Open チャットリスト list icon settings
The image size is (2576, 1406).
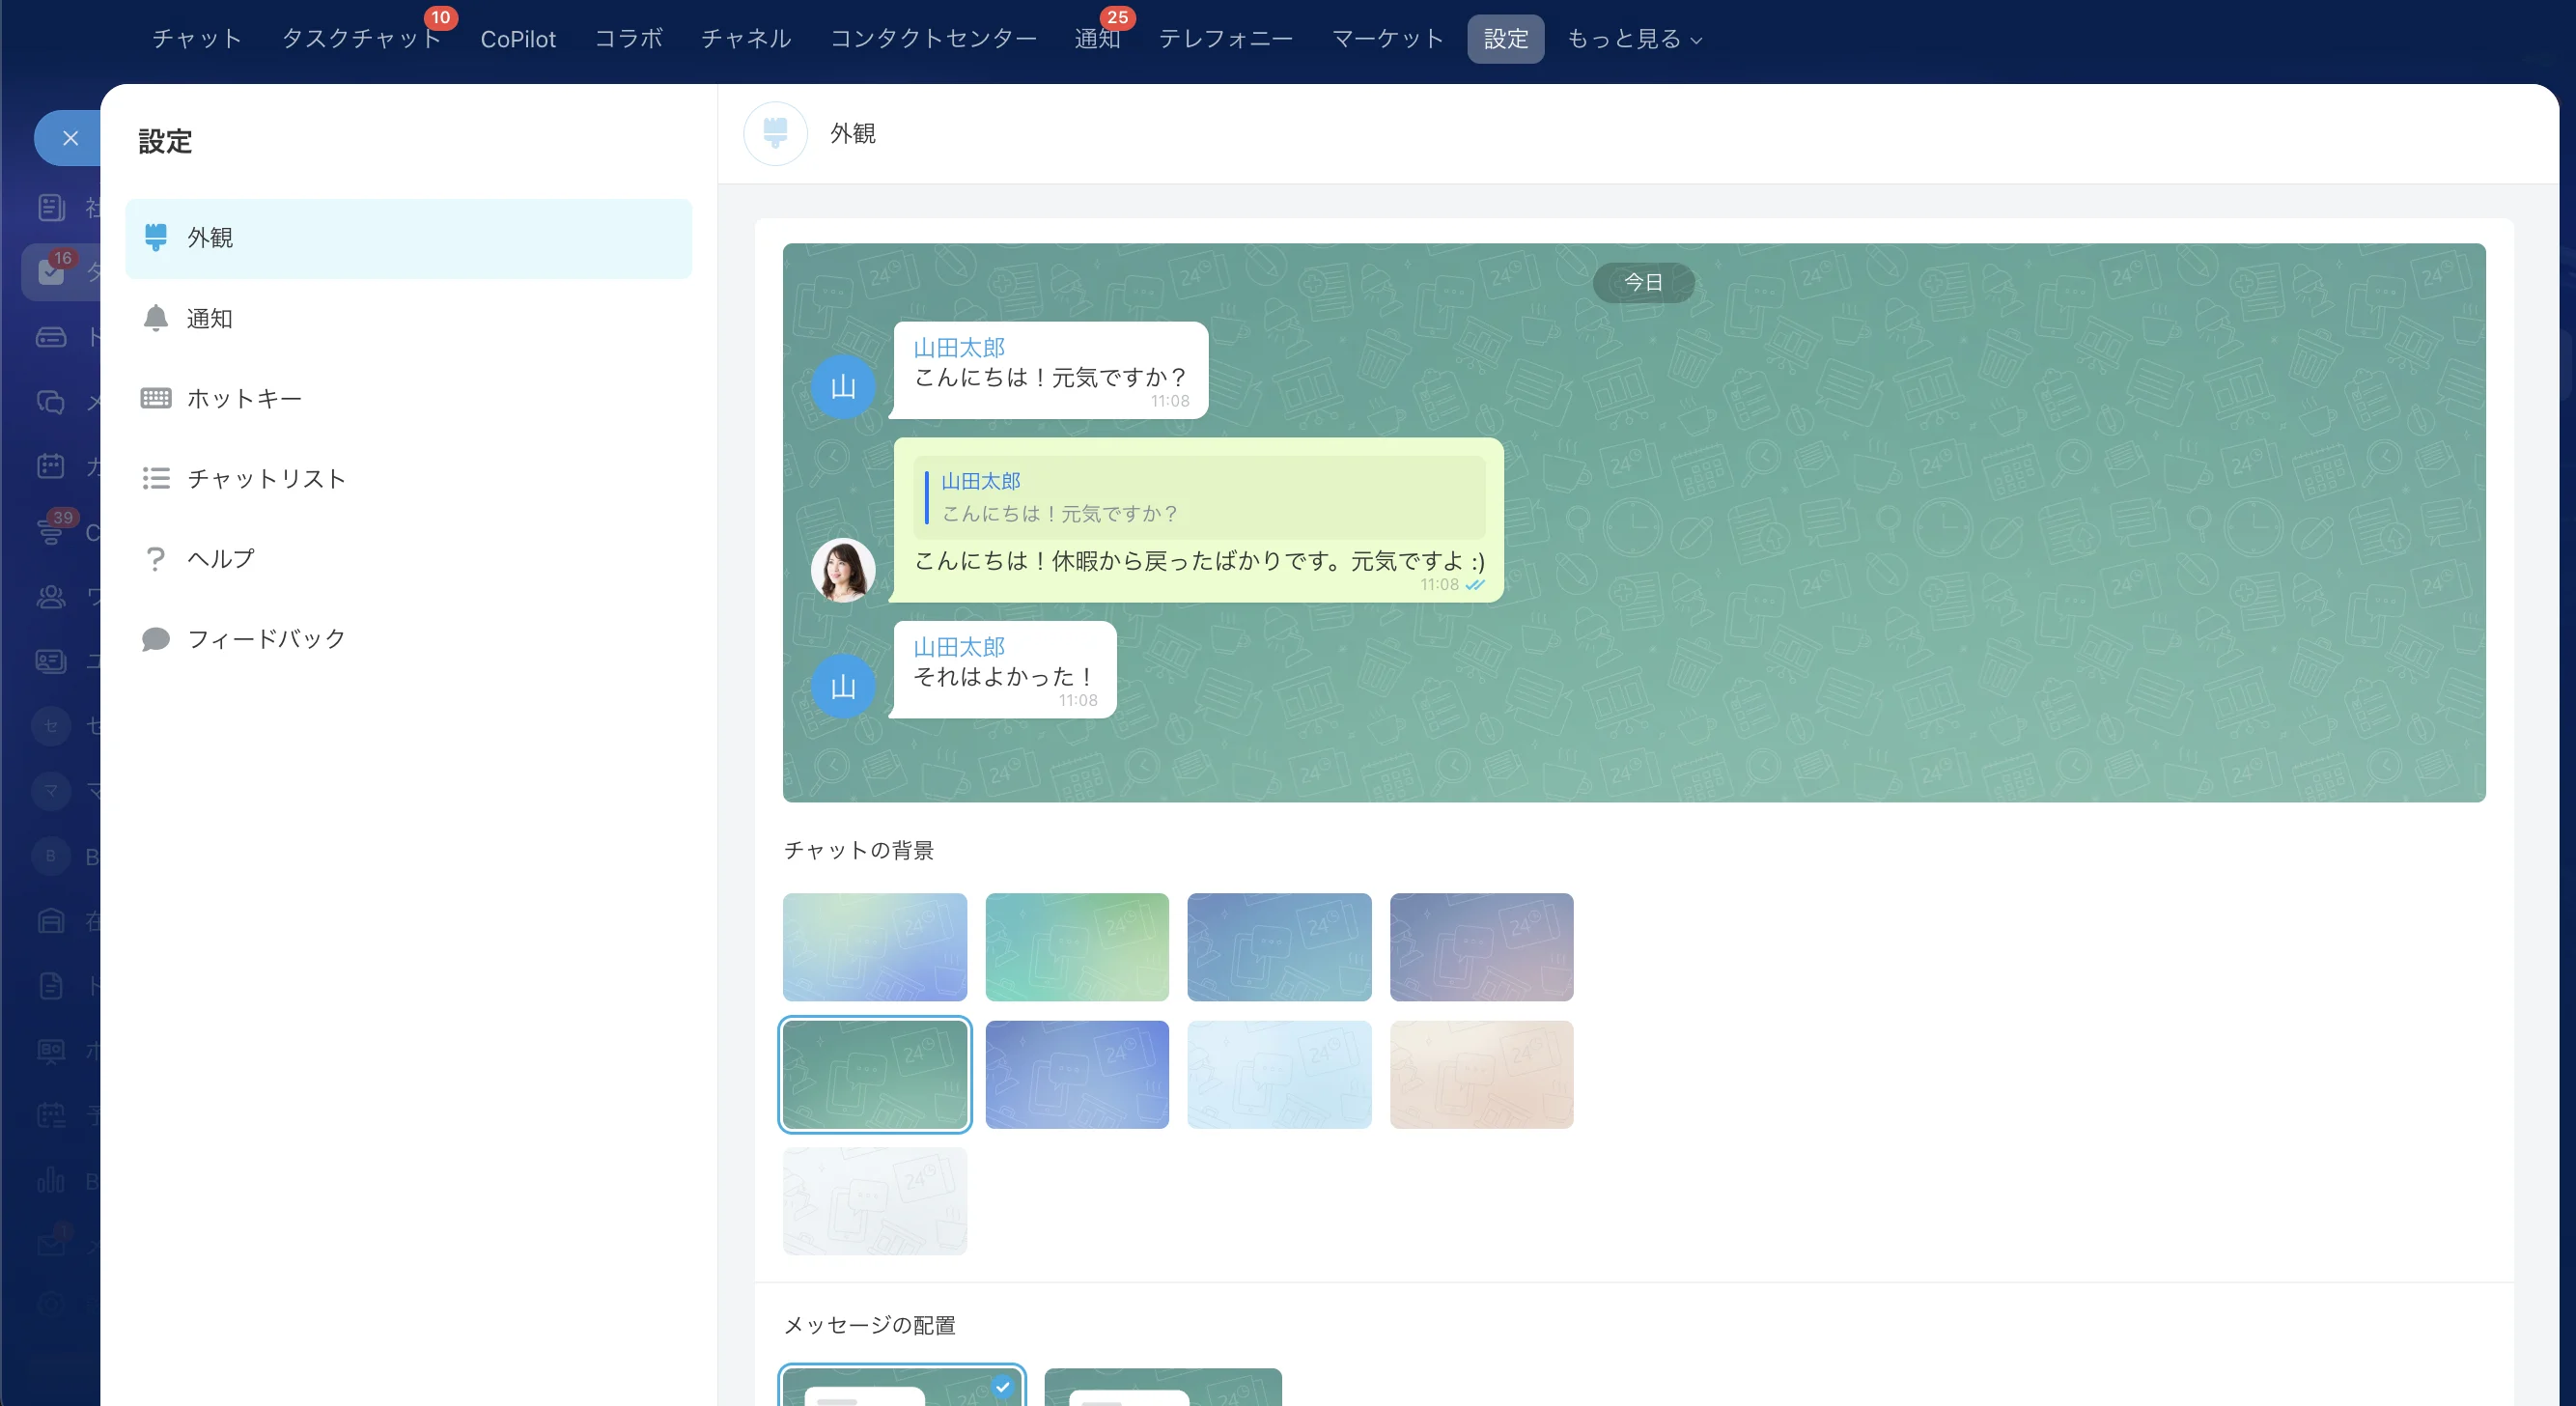[x=156, y=478]
